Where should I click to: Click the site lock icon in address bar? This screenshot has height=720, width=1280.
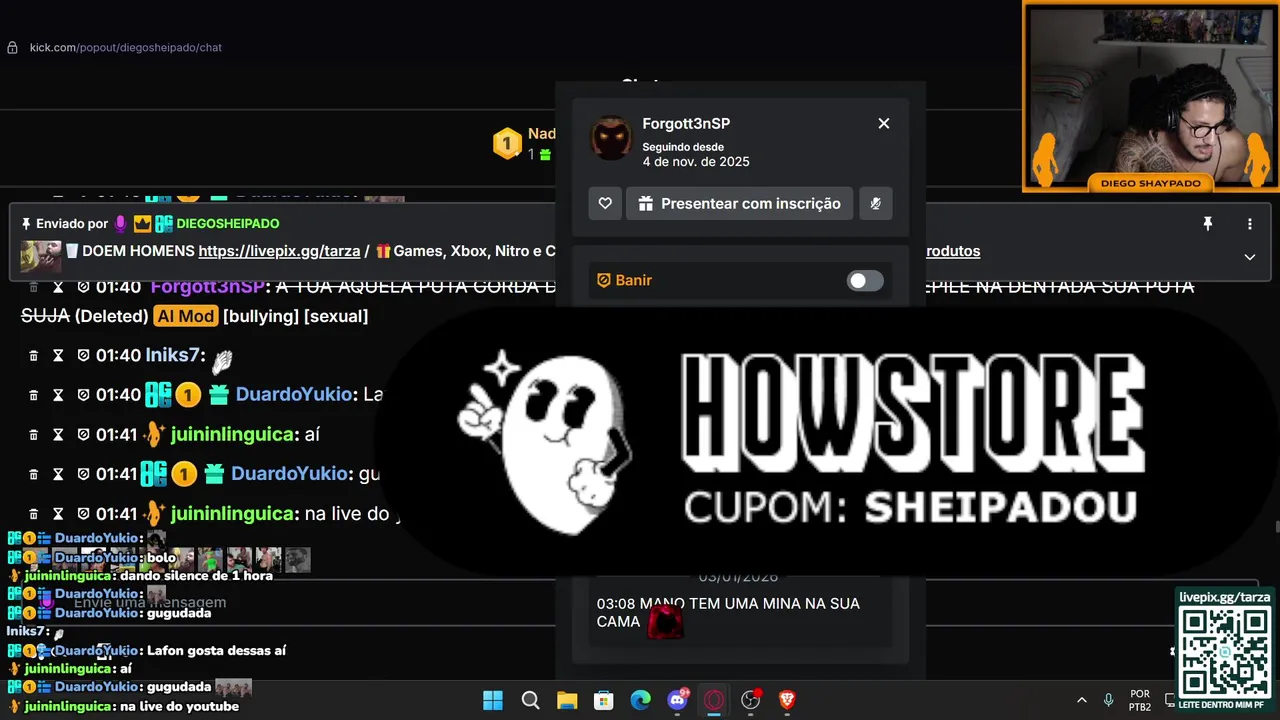(x=12, y=47)
